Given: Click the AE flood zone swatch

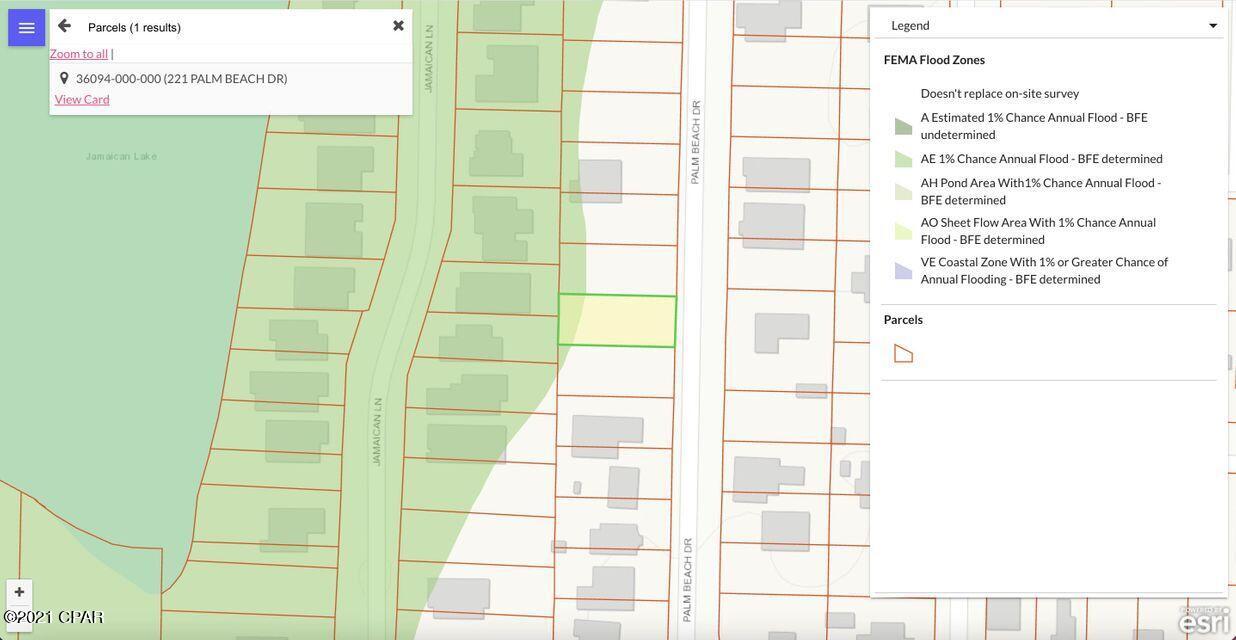Looking at the screenshot, I should (x=903, y=159).
